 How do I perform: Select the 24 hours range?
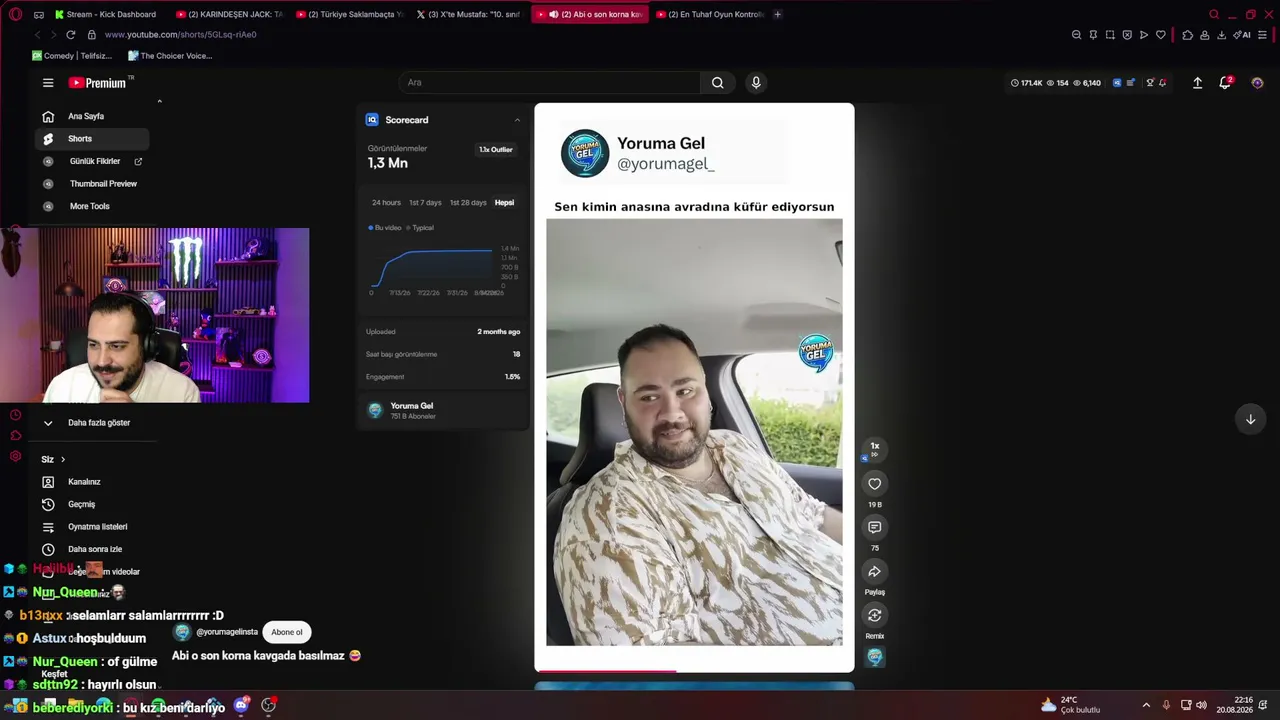[386, 203]
